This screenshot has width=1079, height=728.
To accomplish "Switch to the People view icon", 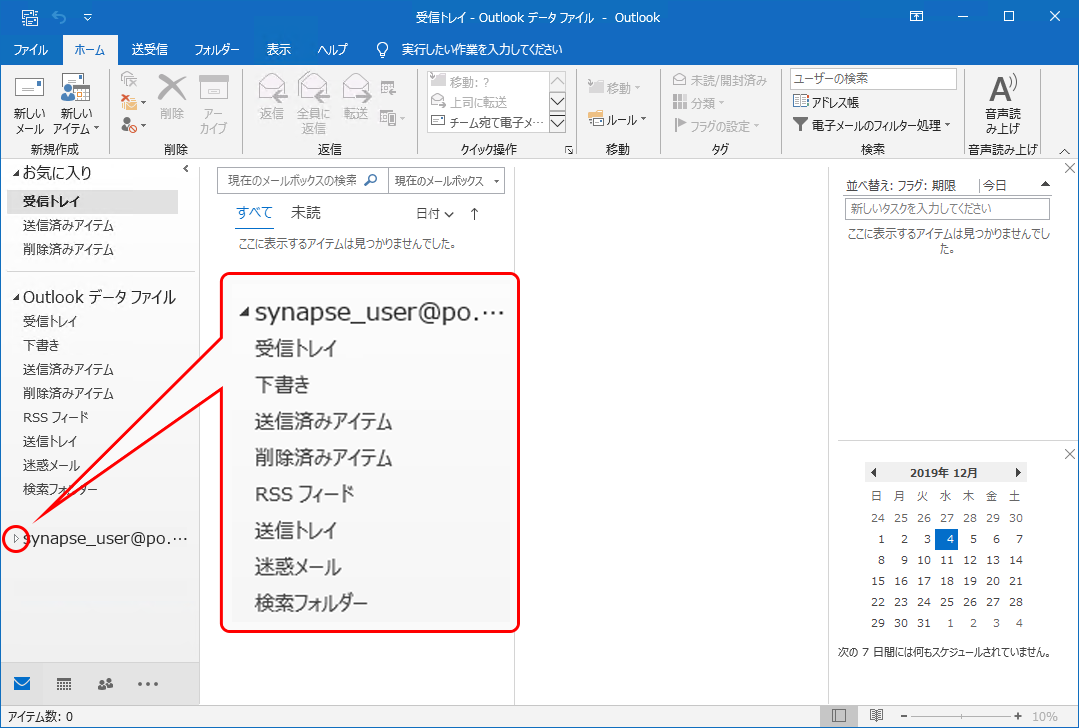I will point(105,683).
